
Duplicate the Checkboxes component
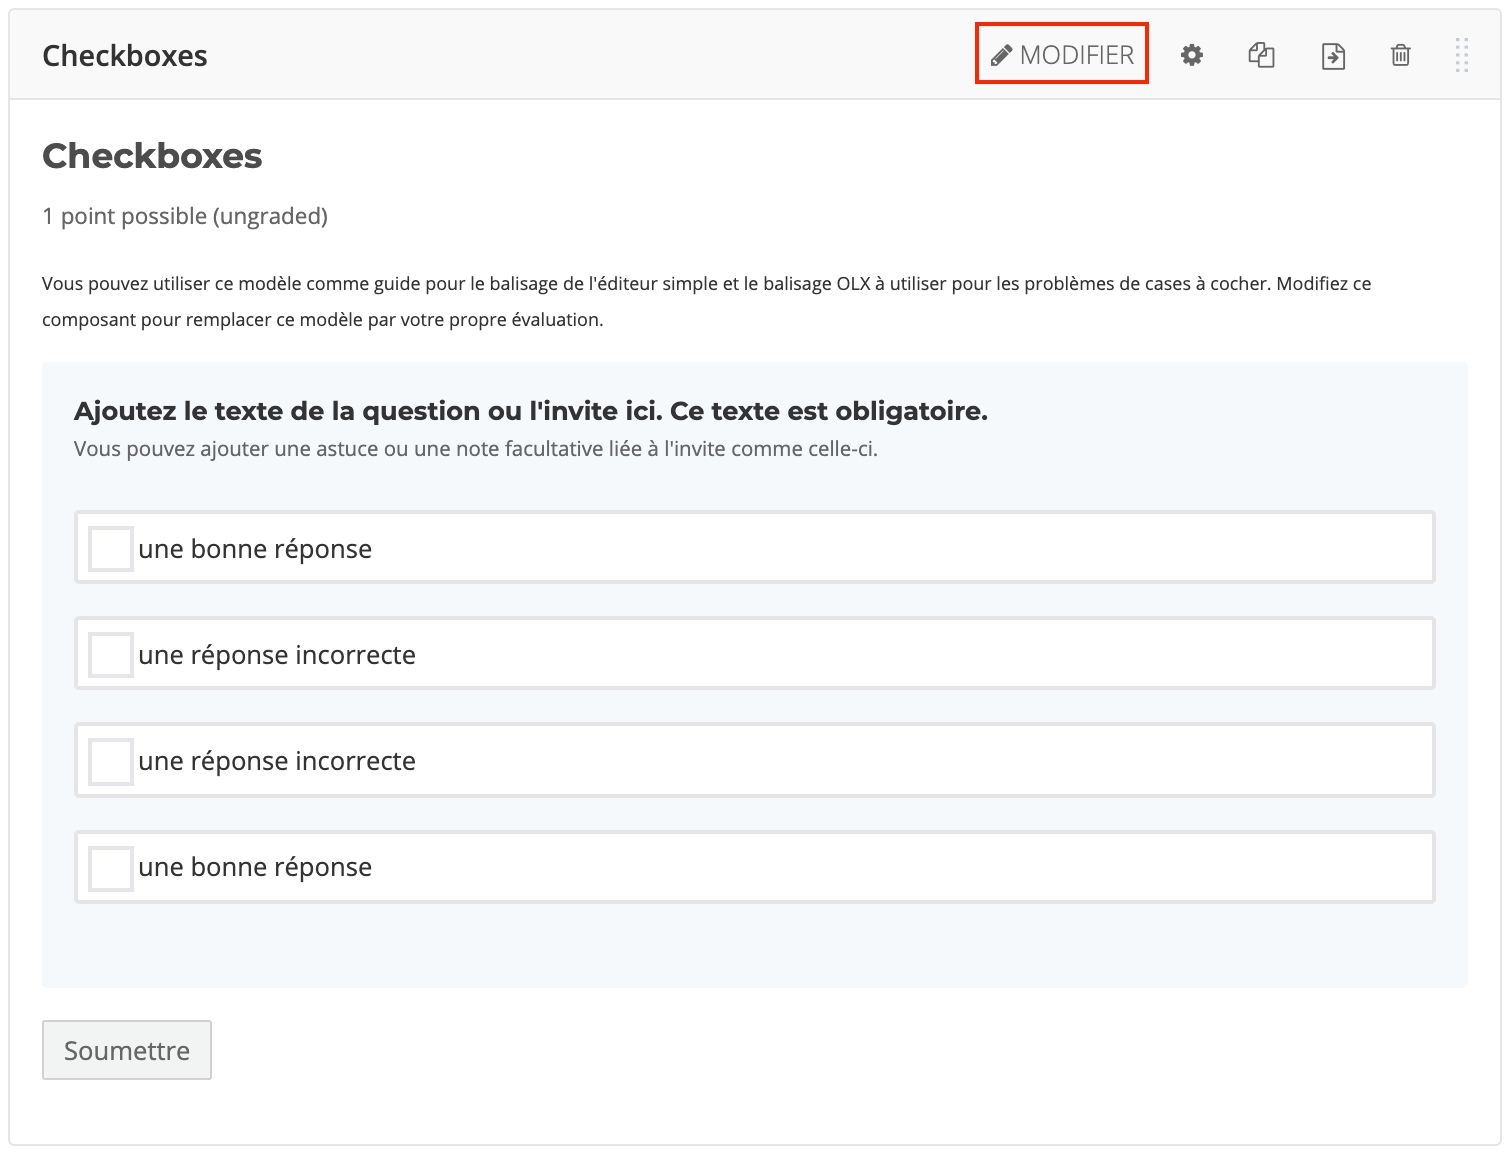1261,56
